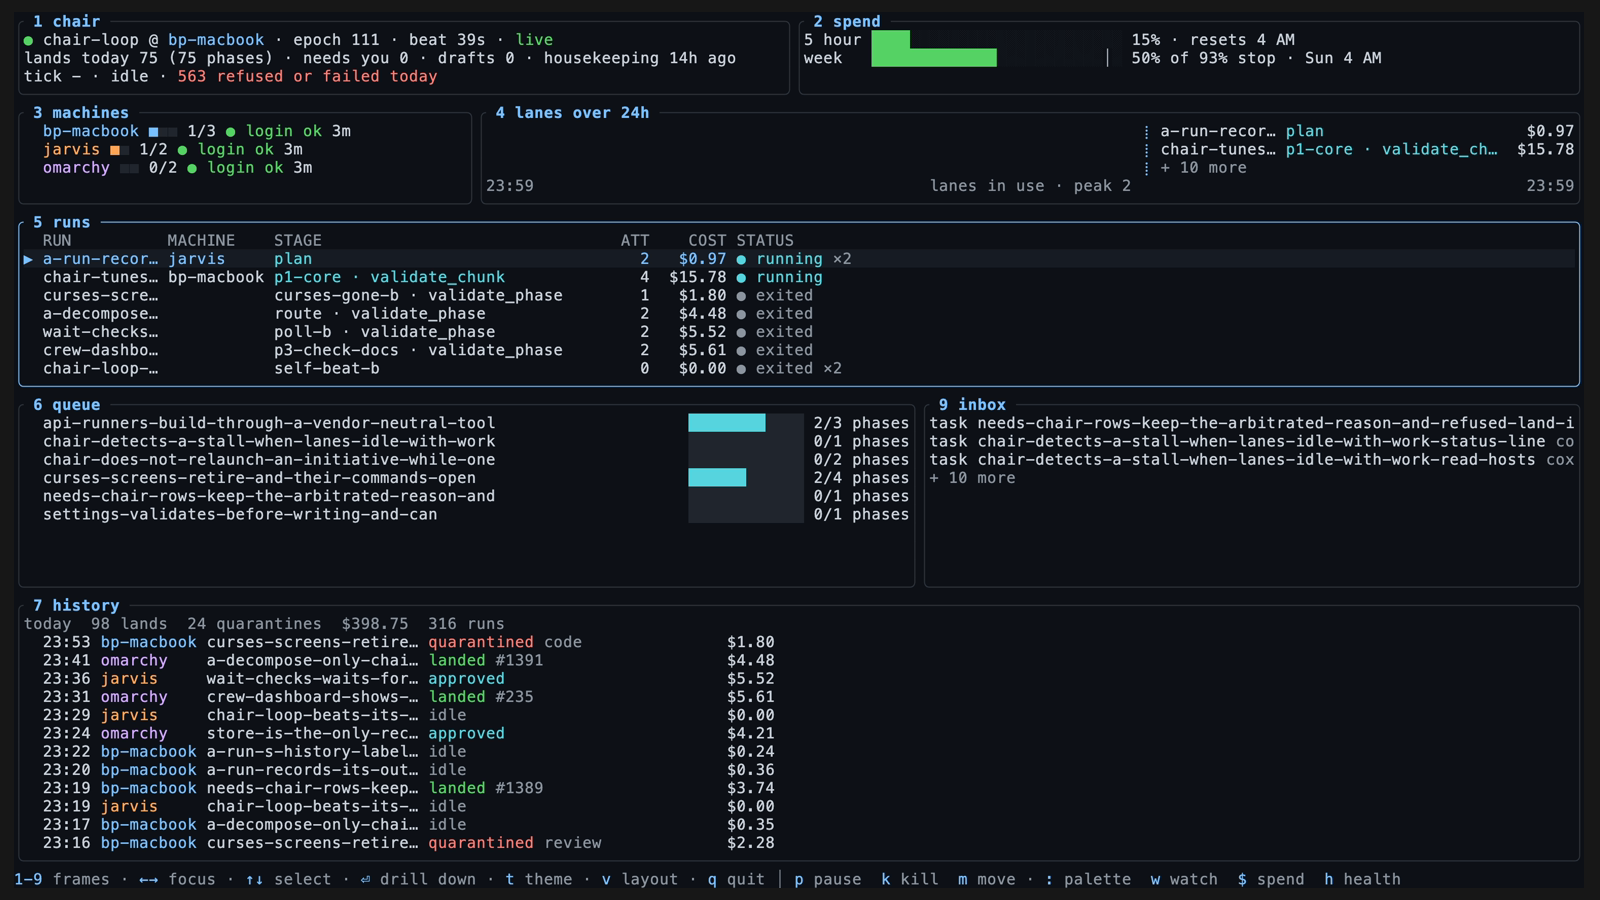Click jarvis's orange load indicator in machines
This screenshot has height=900, width=1600.
(120, 150)
